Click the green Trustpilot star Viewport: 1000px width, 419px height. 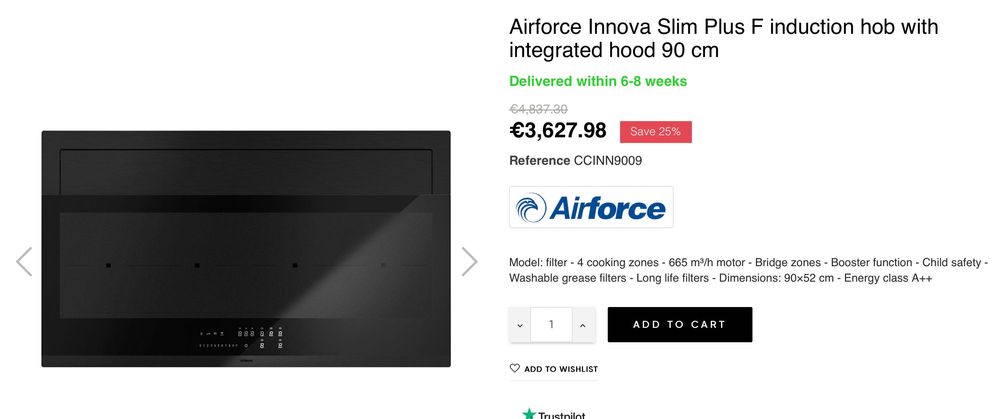click(528, 413)
